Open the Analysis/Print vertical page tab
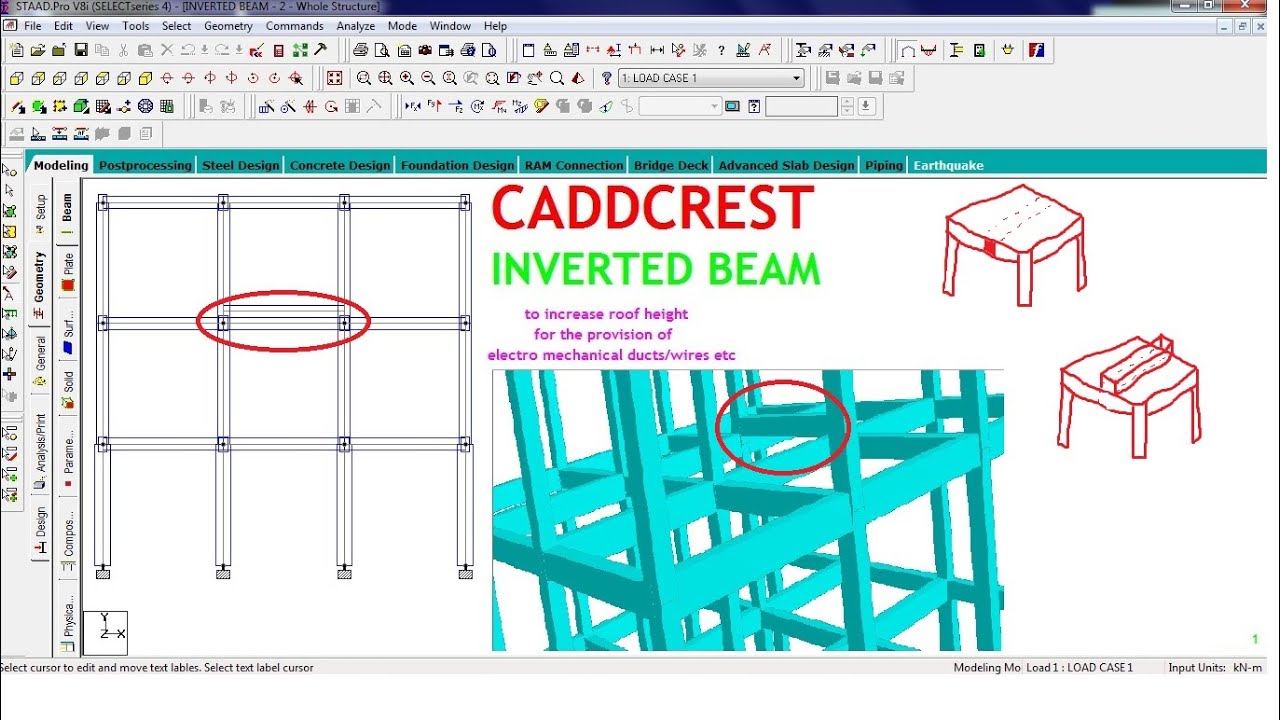 (41, 449)
